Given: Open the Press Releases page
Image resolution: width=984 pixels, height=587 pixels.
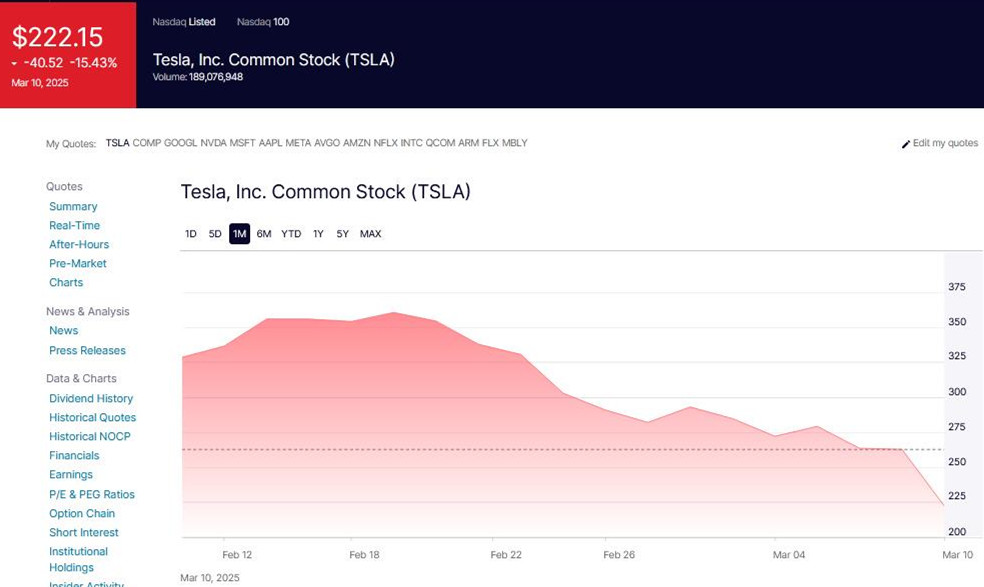Looking at the screenshot, I should coord(87,351).
